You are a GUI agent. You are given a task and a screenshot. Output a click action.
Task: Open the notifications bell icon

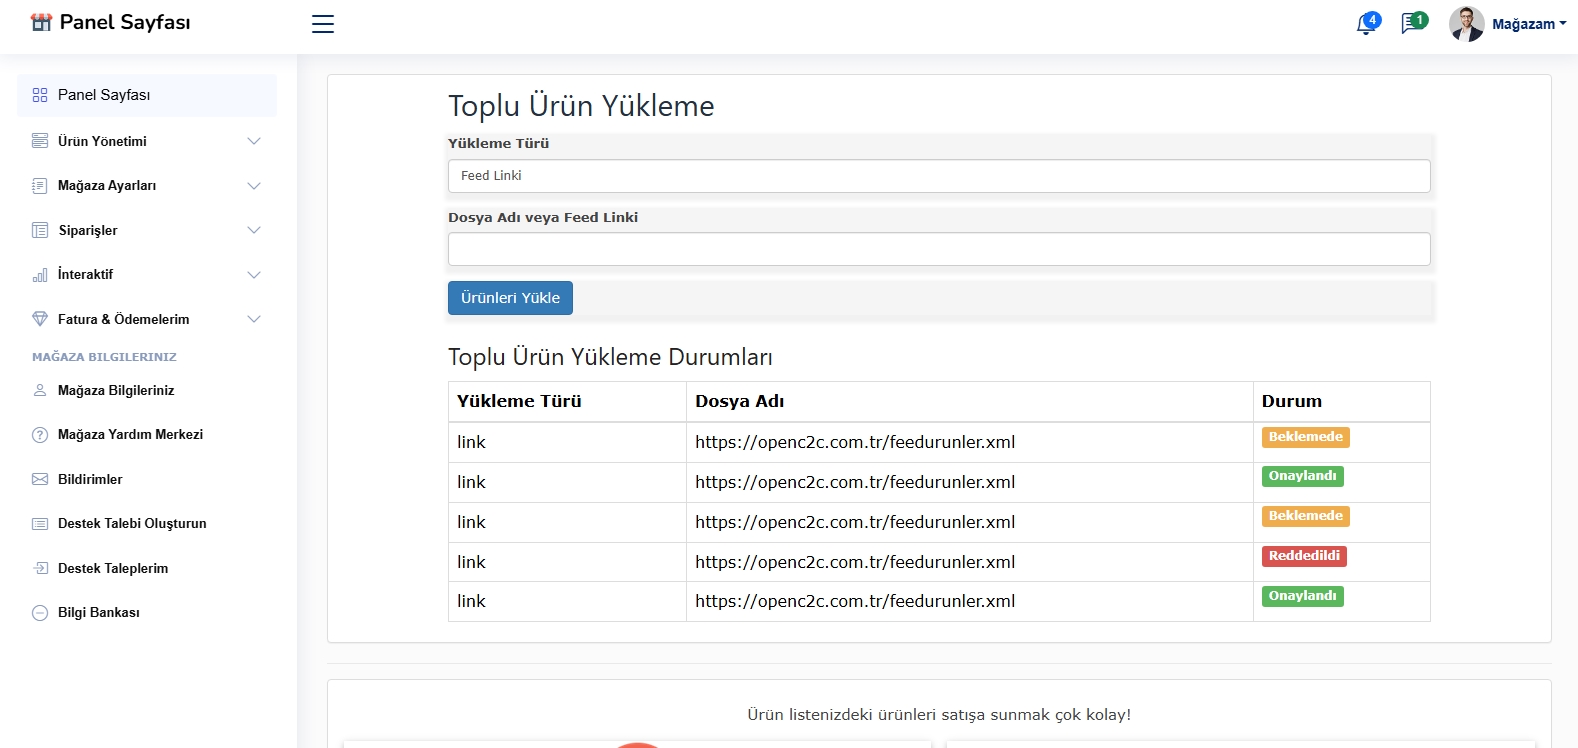click(x=1365, y=24)
